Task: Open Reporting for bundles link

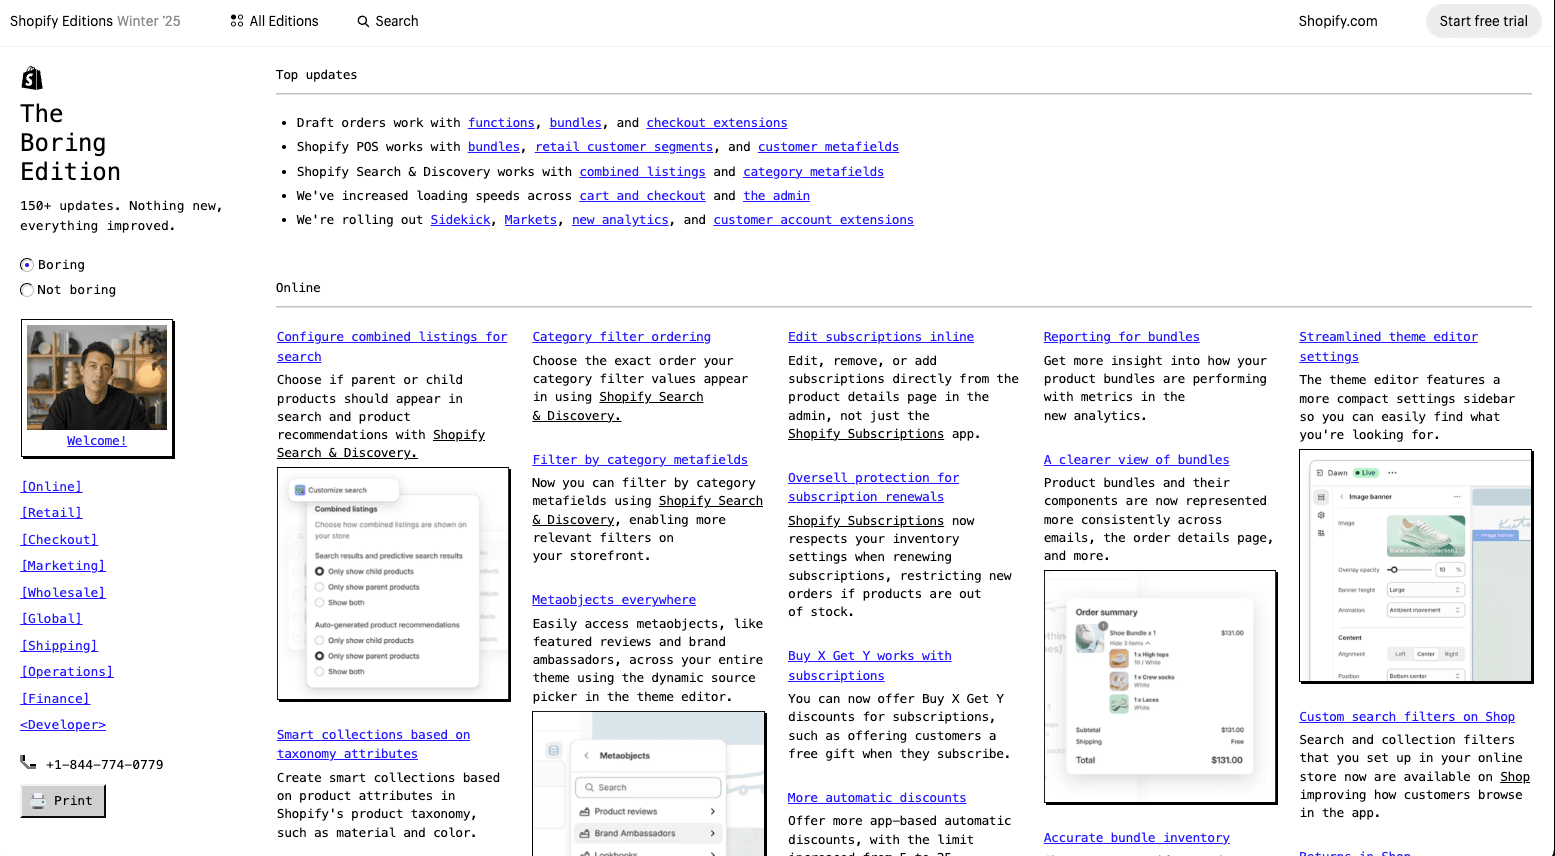Action: click(x=1121, y=337)
